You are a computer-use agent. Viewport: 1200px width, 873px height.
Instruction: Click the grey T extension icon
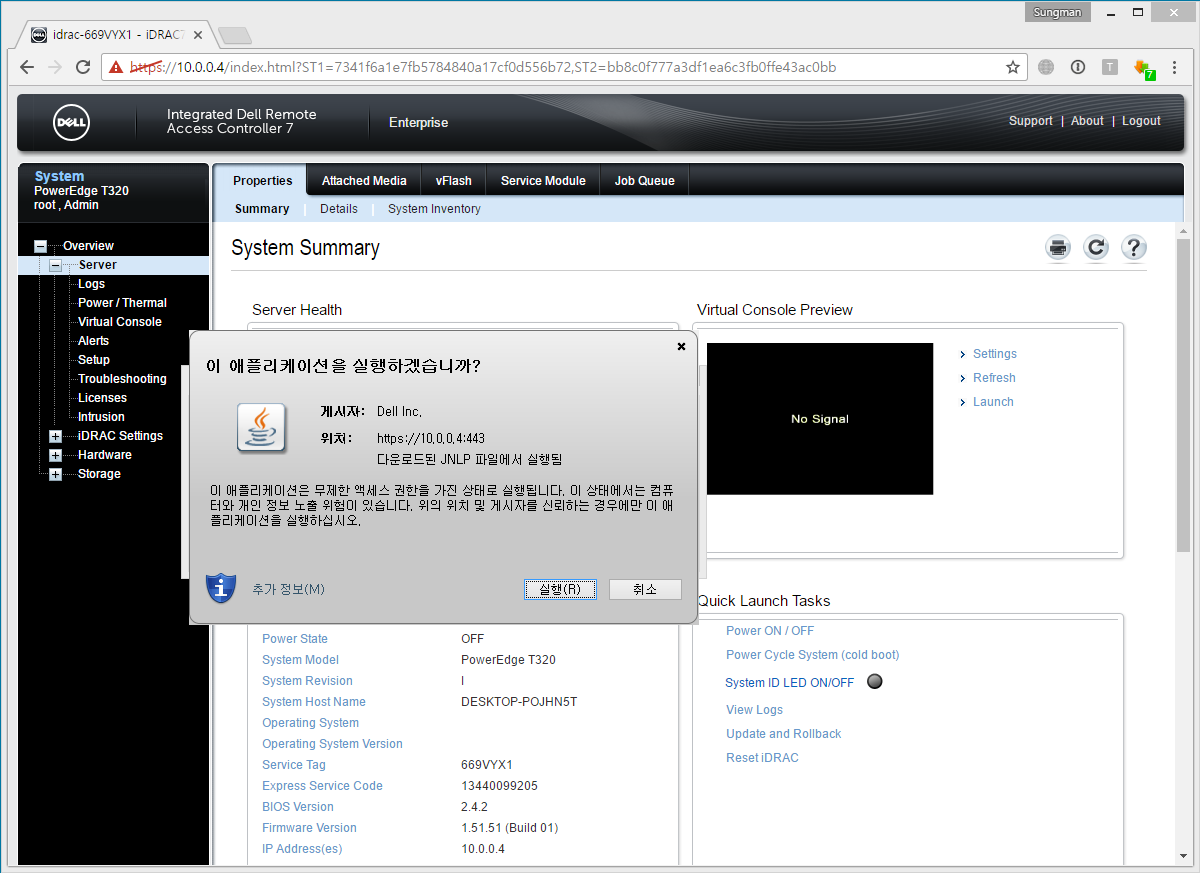point(1110,67)
